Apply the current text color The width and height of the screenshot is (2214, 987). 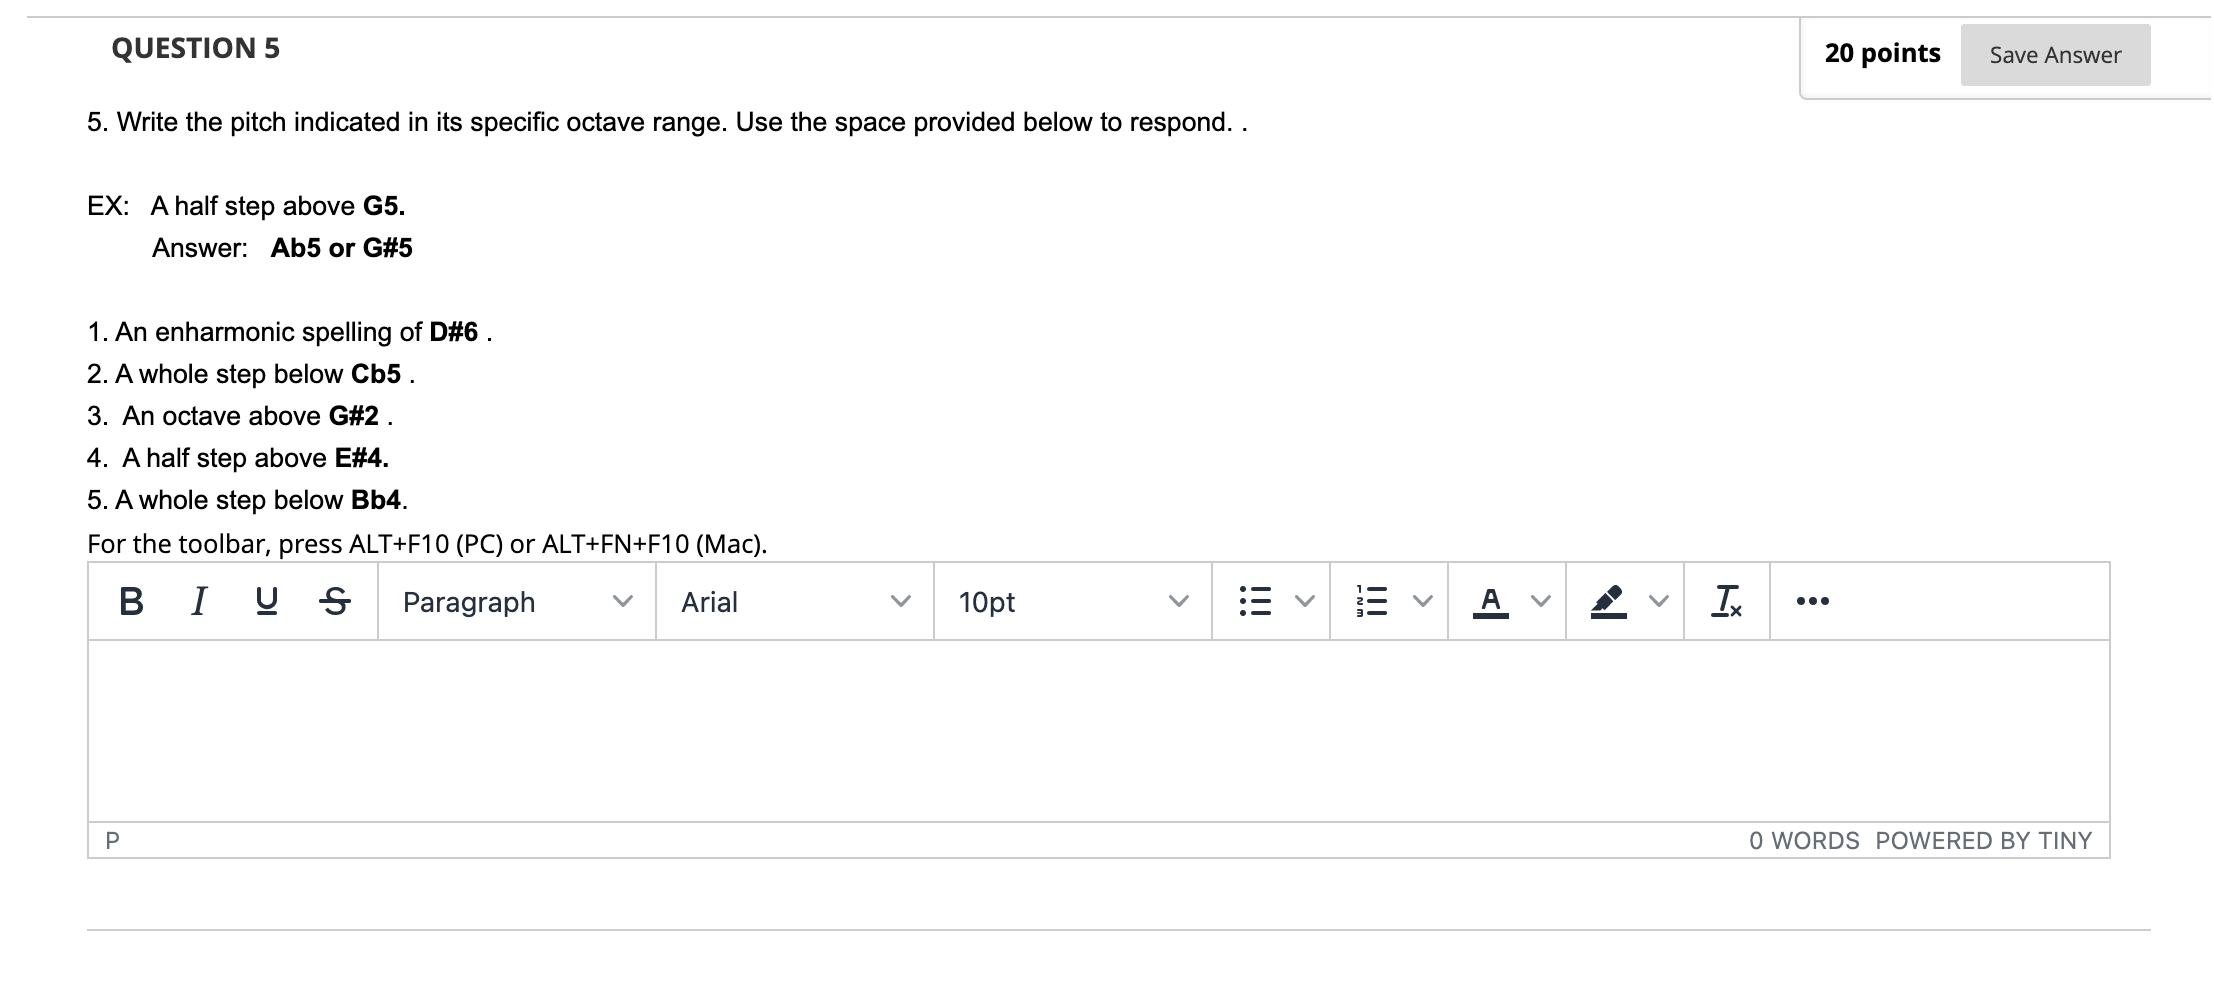tap(1491, 601)
